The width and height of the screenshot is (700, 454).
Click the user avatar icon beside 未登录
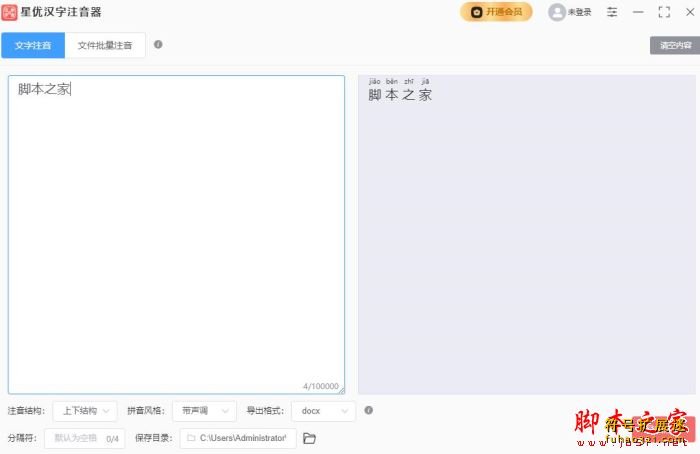pos(557,12)
